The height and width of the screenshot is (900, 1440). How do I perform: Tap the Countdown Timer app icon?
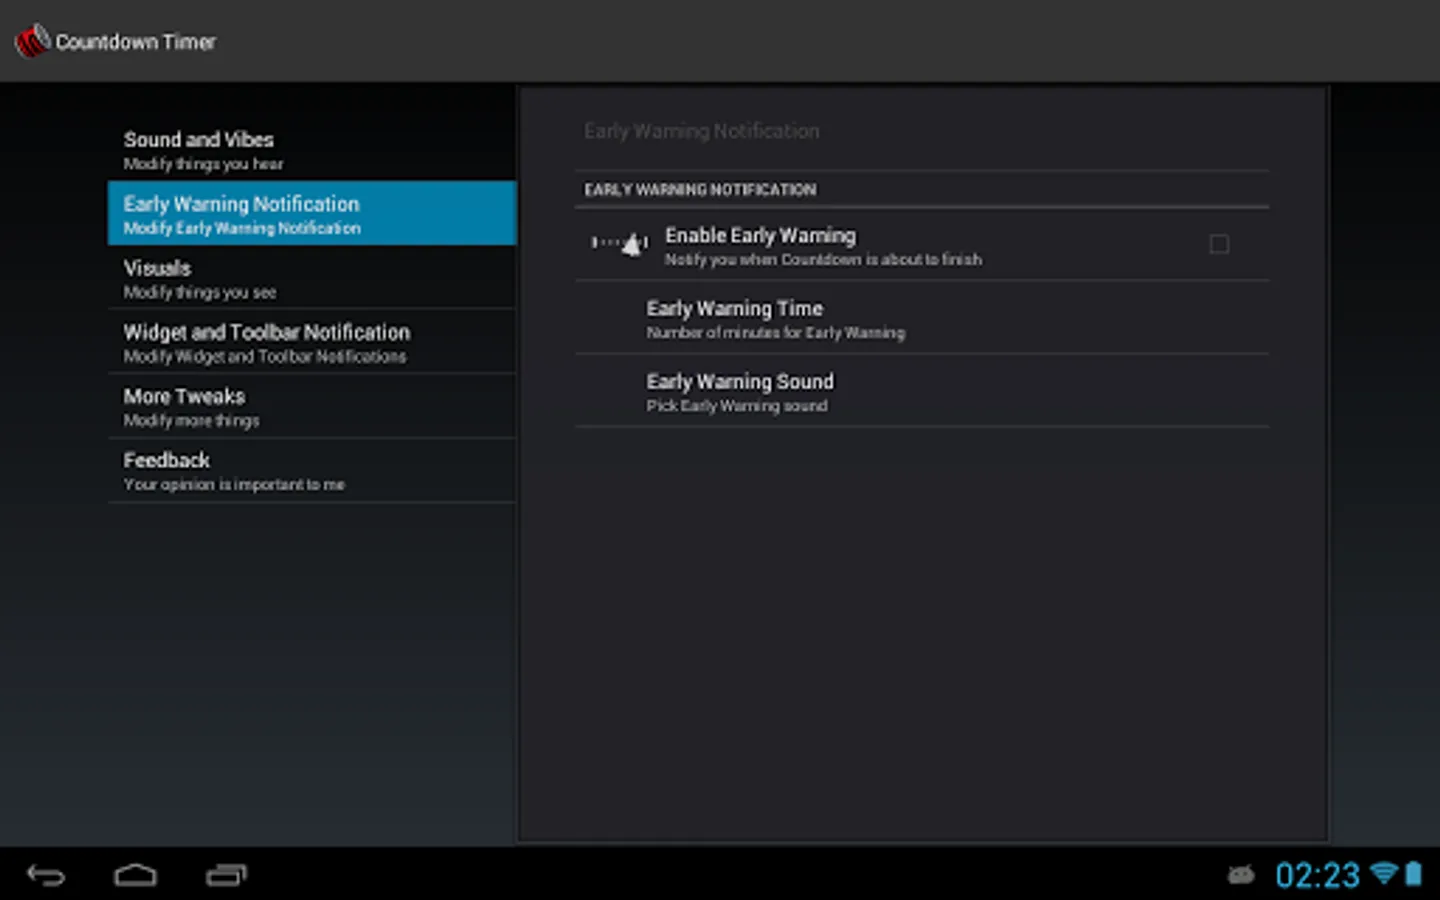(x=32, y=41)
